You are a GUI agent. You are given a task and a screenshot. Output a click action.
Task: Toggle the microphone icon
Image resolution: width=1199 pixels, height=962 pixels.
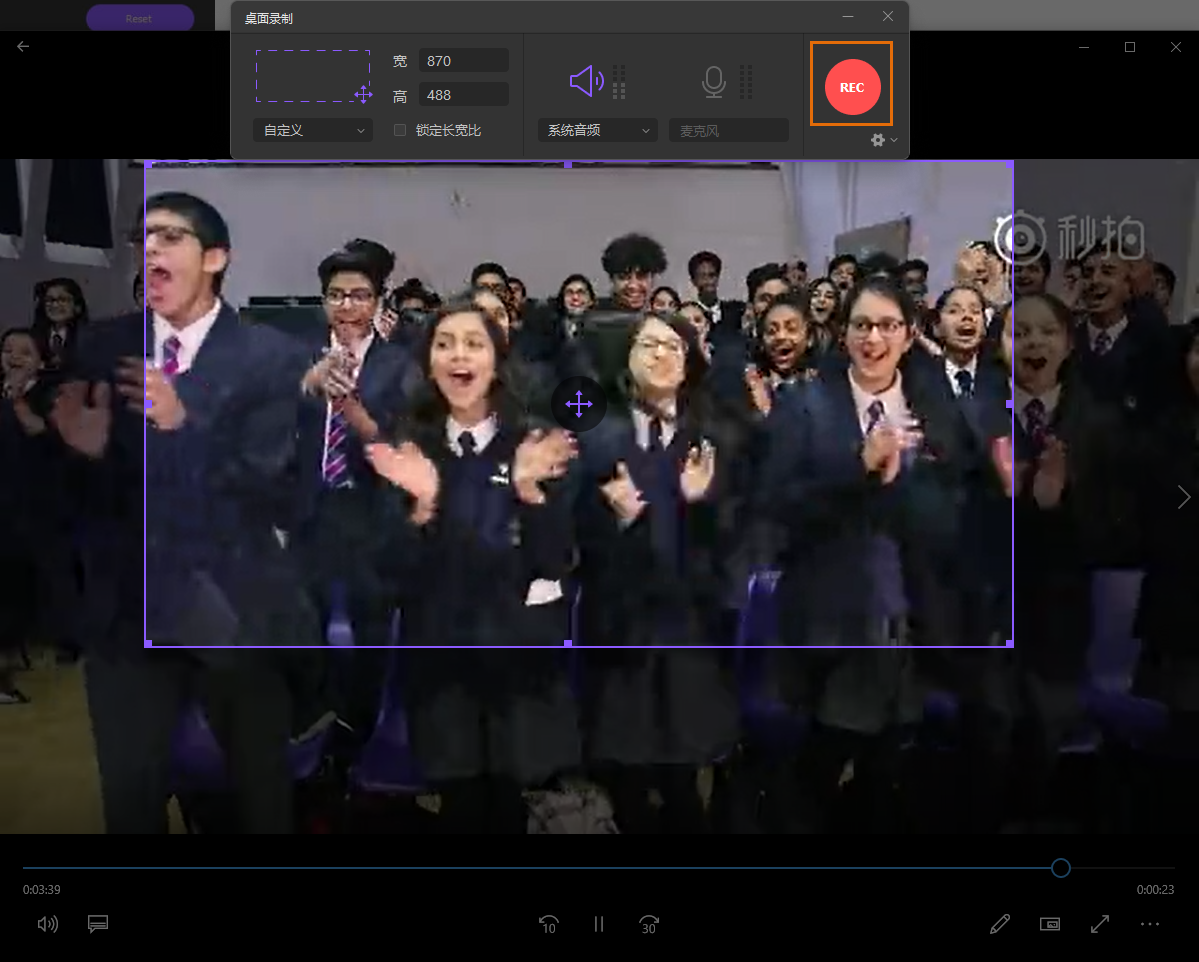[713, 82]
